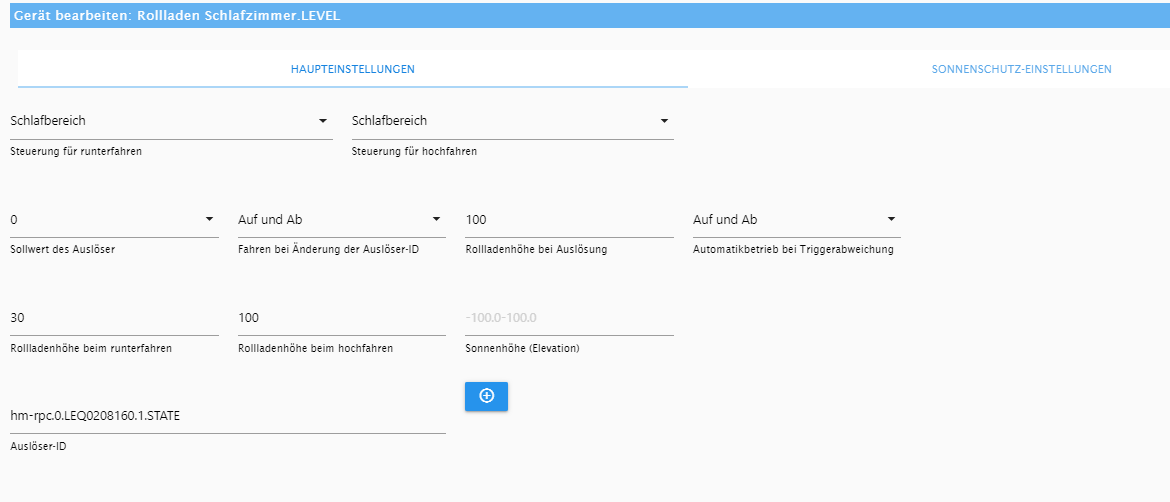Click the 'Auslöser-ID' label text
The width and height of the screenshot is (1170, 502).
(39, 447)
